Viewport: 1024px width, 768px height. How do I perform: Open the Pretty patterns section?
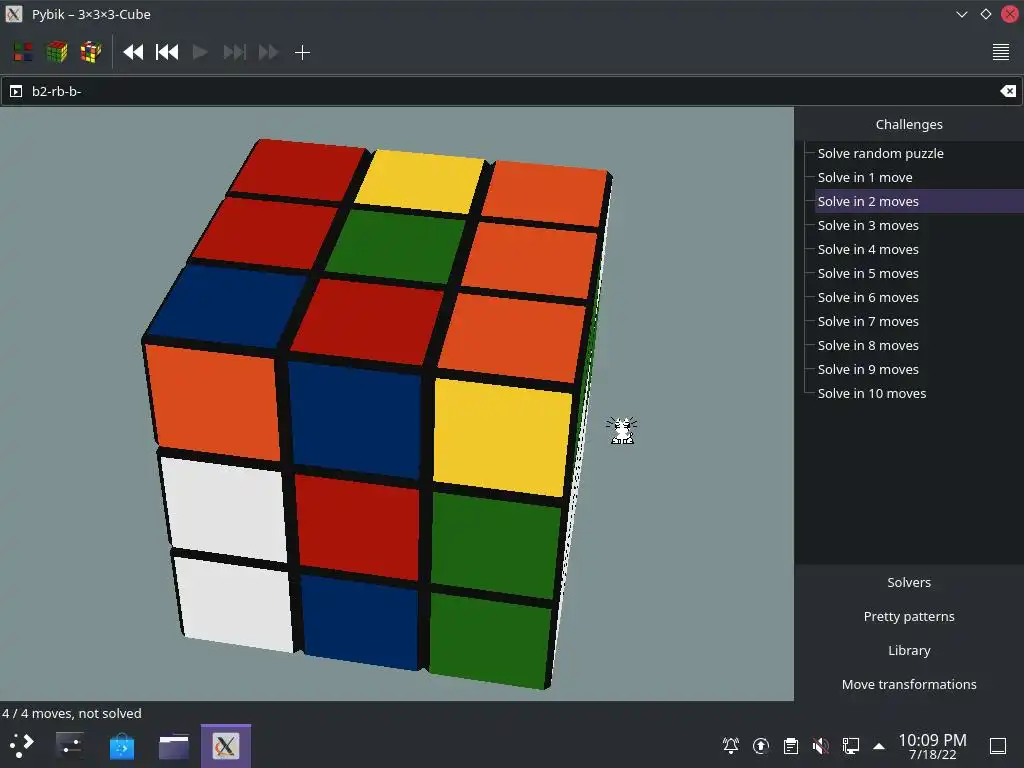click(909, 616)
